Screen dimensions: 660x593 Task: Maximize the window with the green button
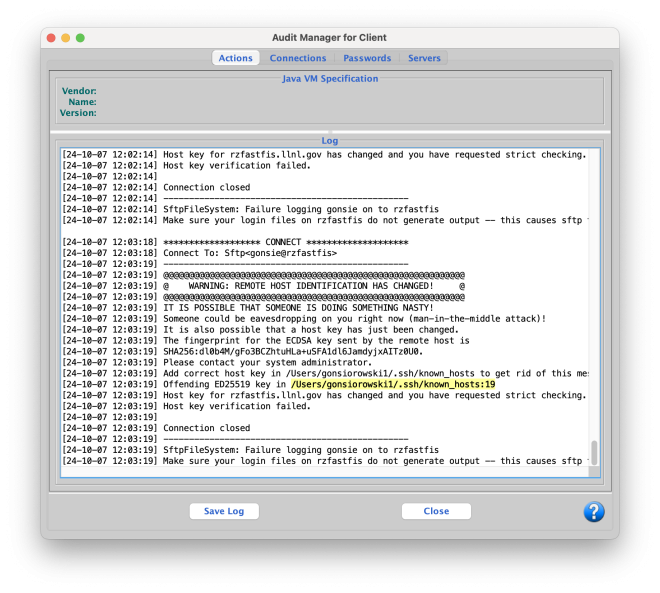80,37
